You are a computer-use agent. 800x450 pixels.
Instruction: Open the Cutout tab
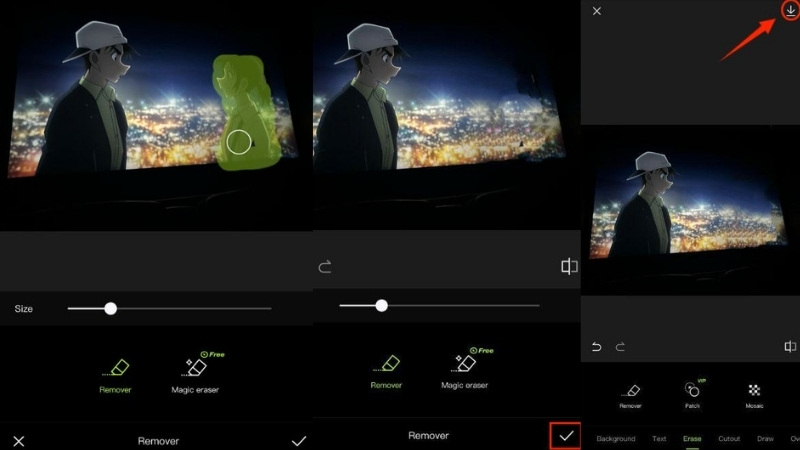click(729, 439)
